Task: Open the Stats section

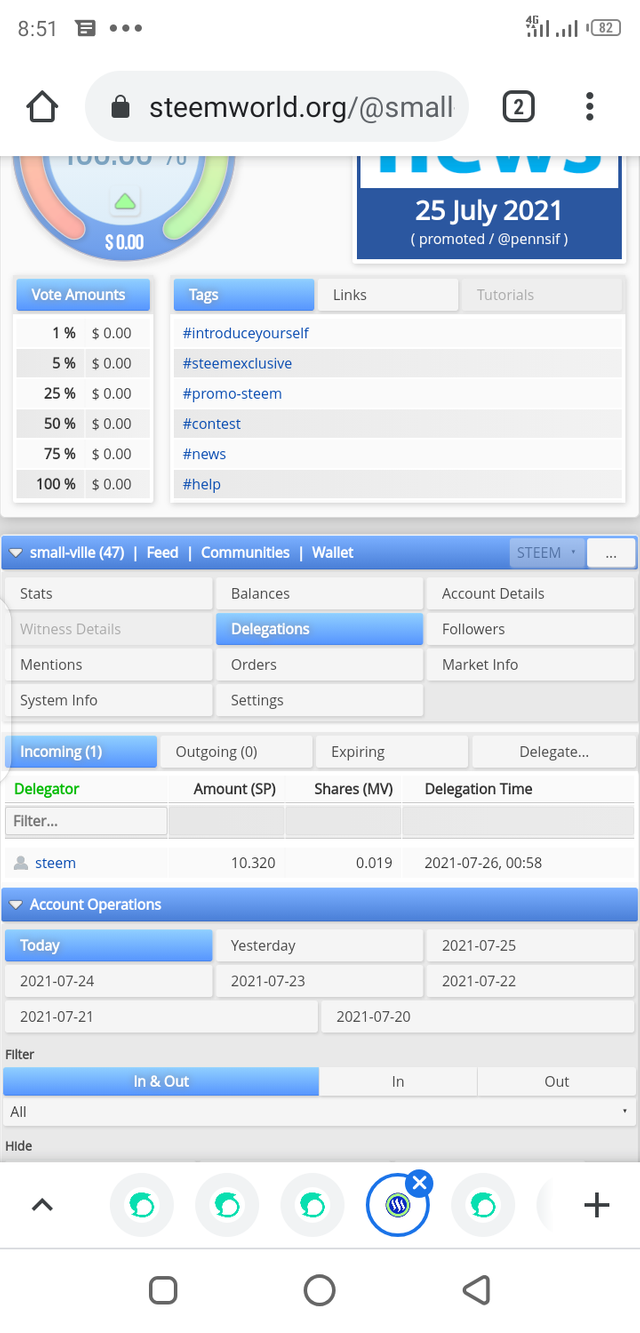Action: 108,593
